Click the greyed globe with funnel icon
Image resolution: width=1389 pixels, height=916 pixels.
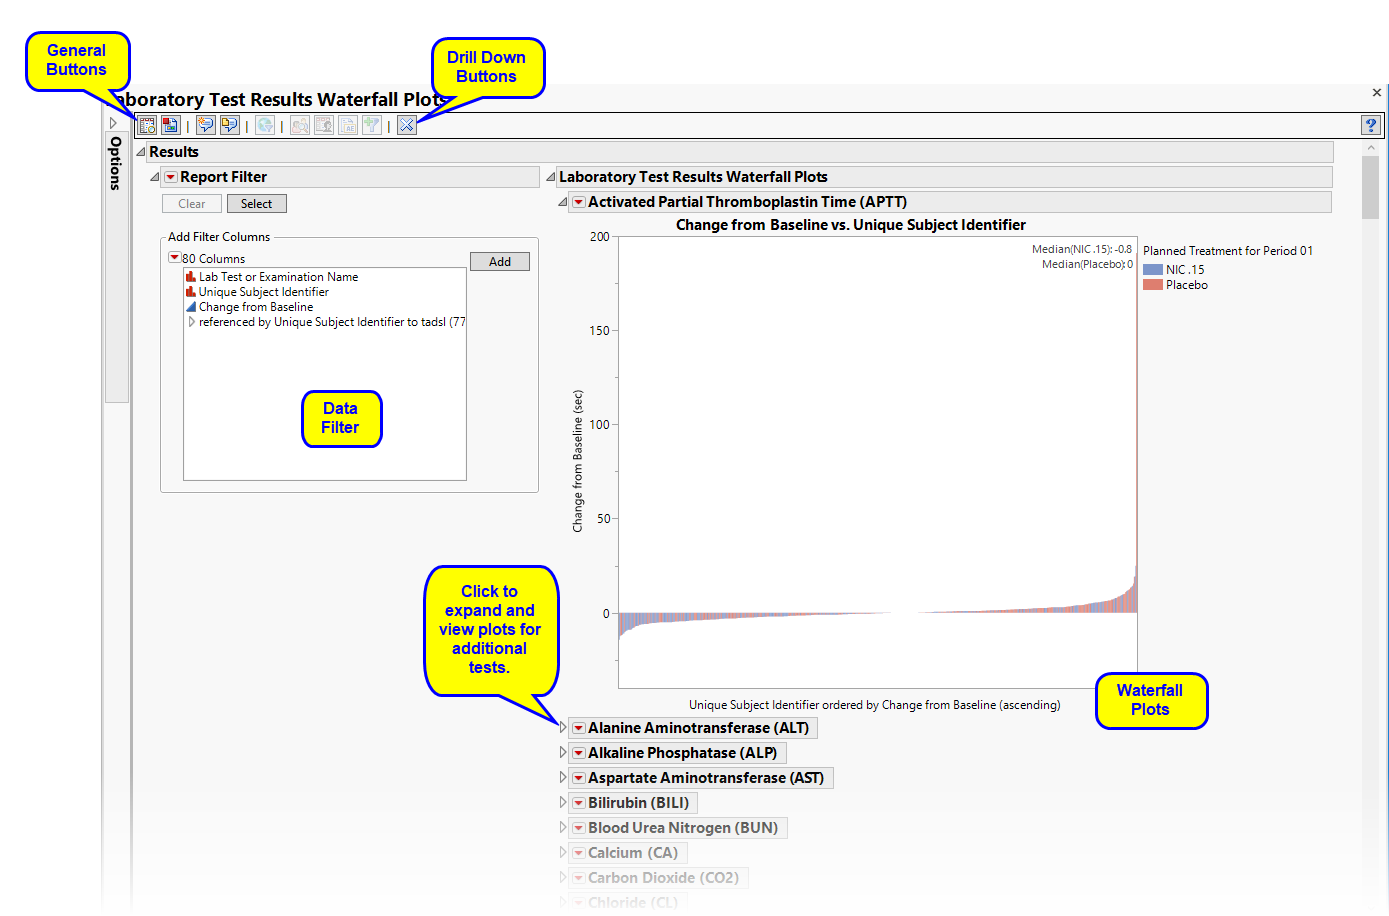click(x=265, y=125)
